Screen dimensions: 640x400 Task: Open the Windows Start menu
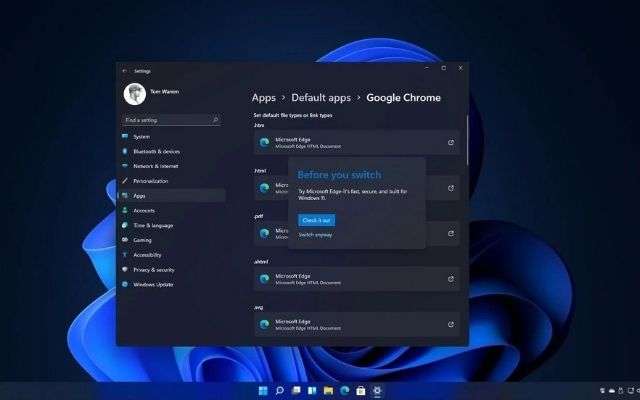263,389
